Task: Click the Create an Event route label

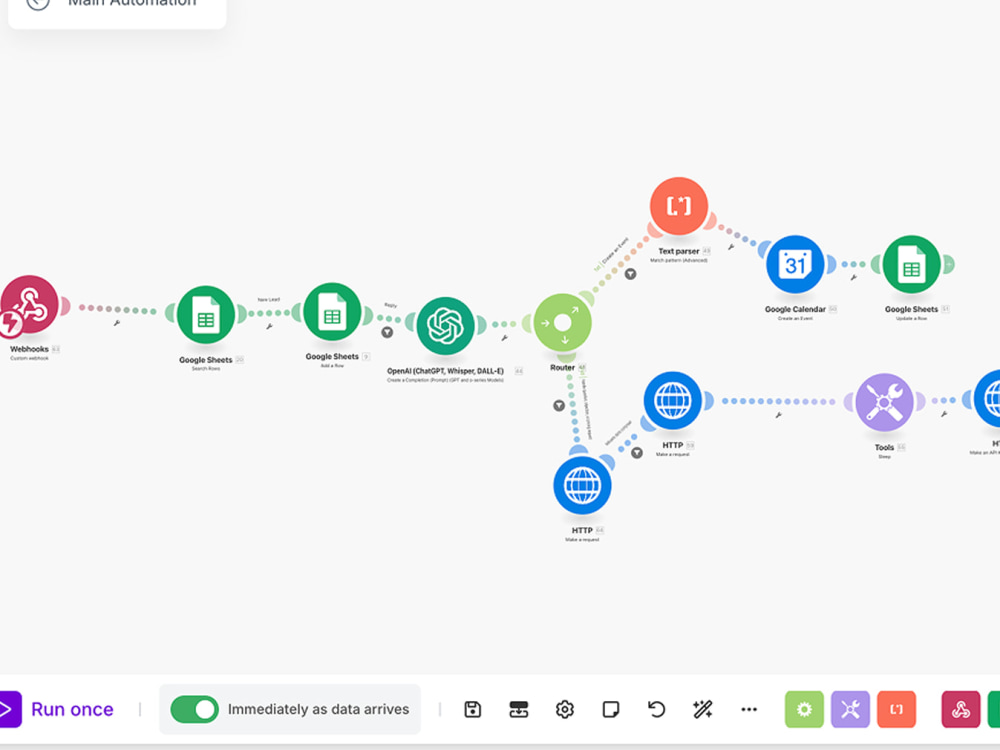Action: [615, 250]
